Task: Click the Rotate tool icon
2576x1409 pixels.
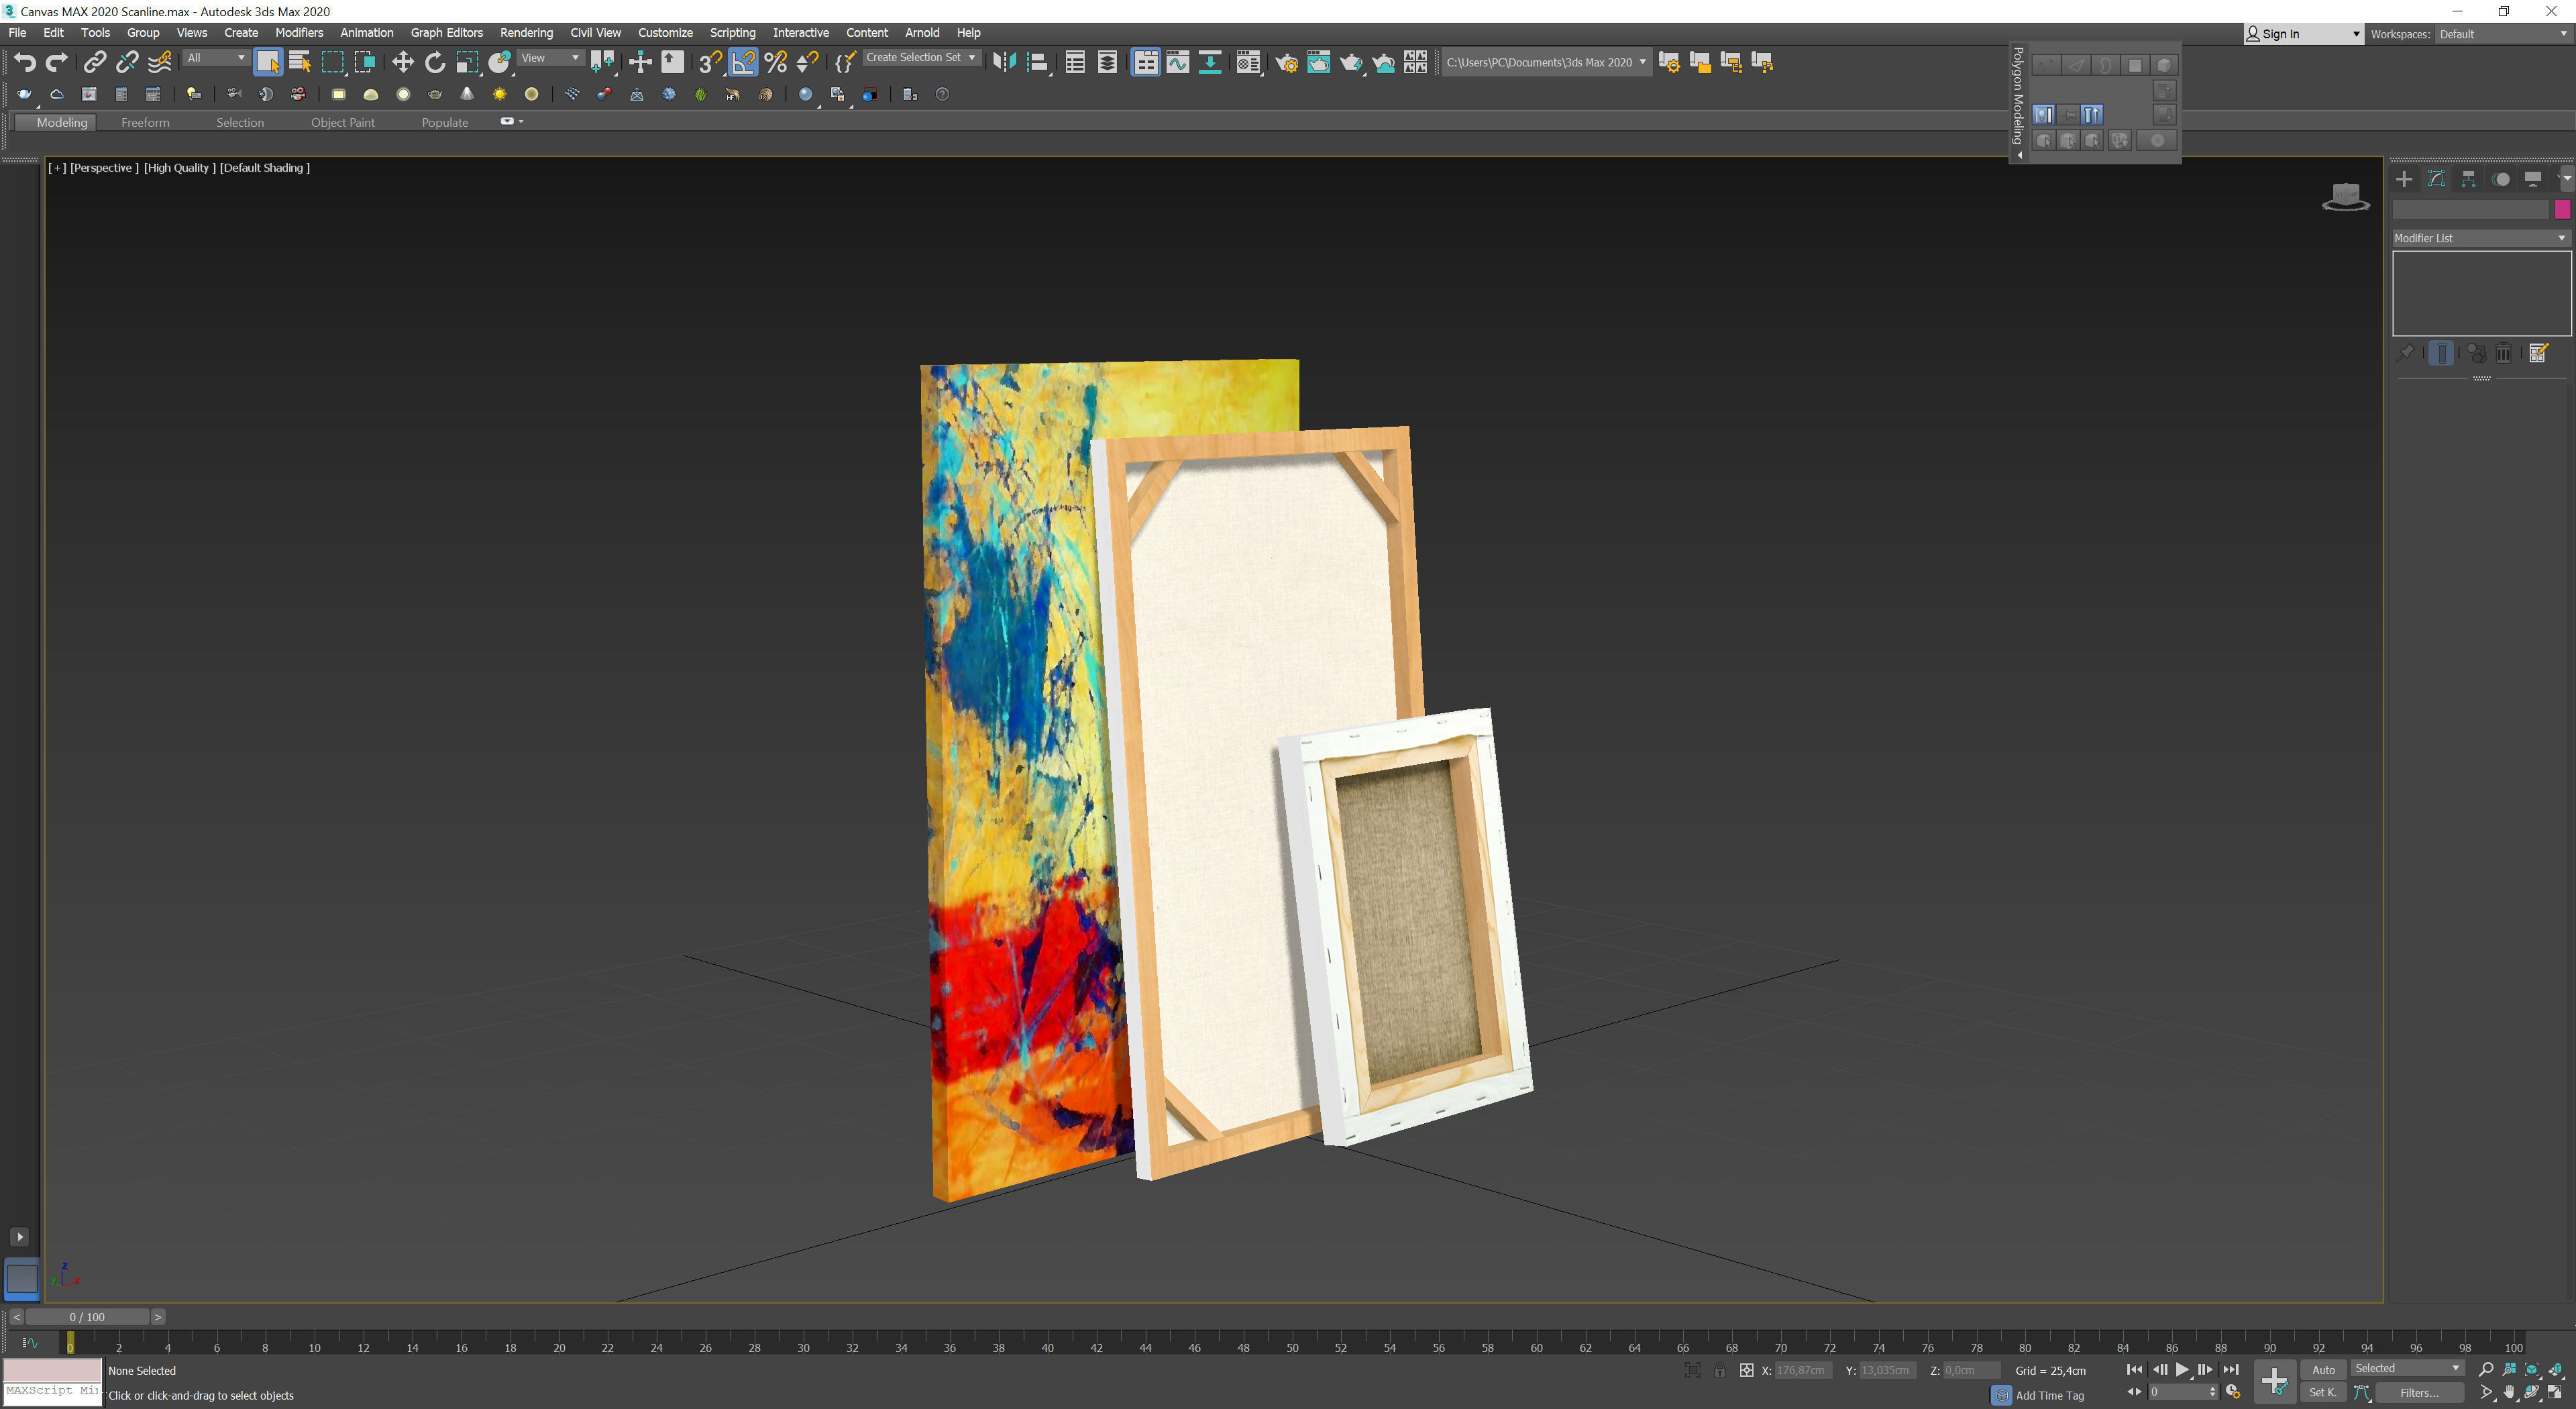Action: [435, 62]
